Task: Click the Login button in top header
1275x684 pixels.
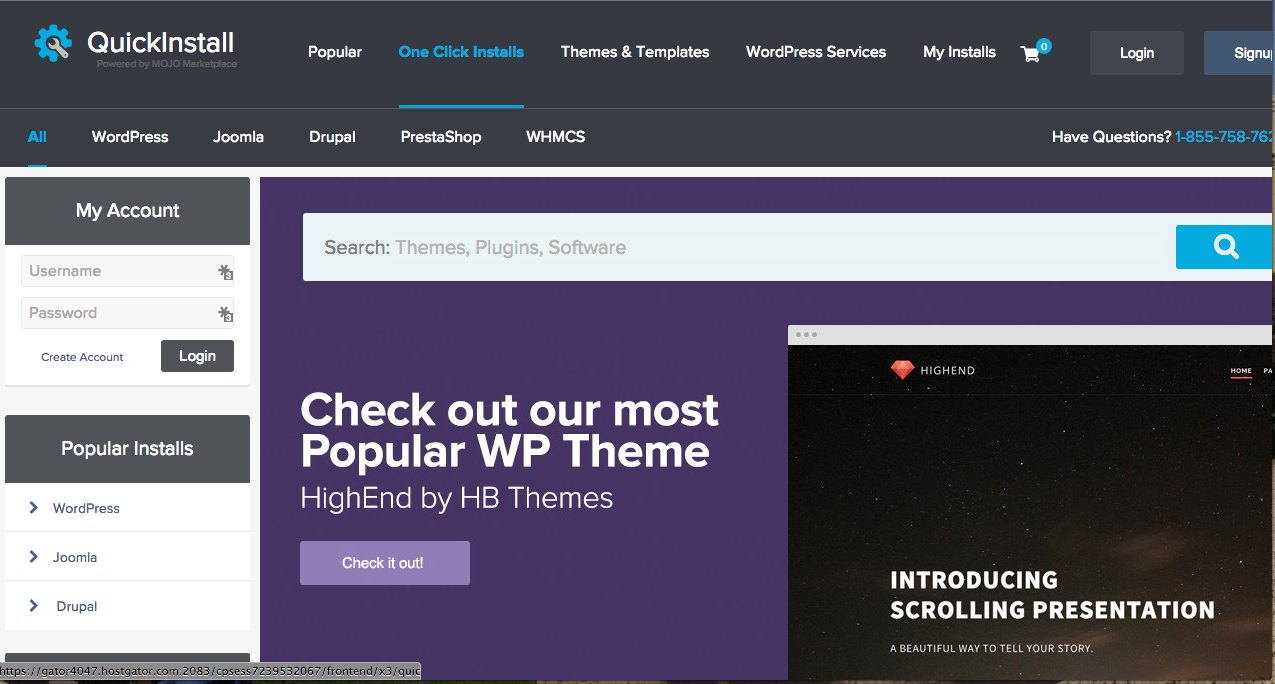Action: [1136, 53]
